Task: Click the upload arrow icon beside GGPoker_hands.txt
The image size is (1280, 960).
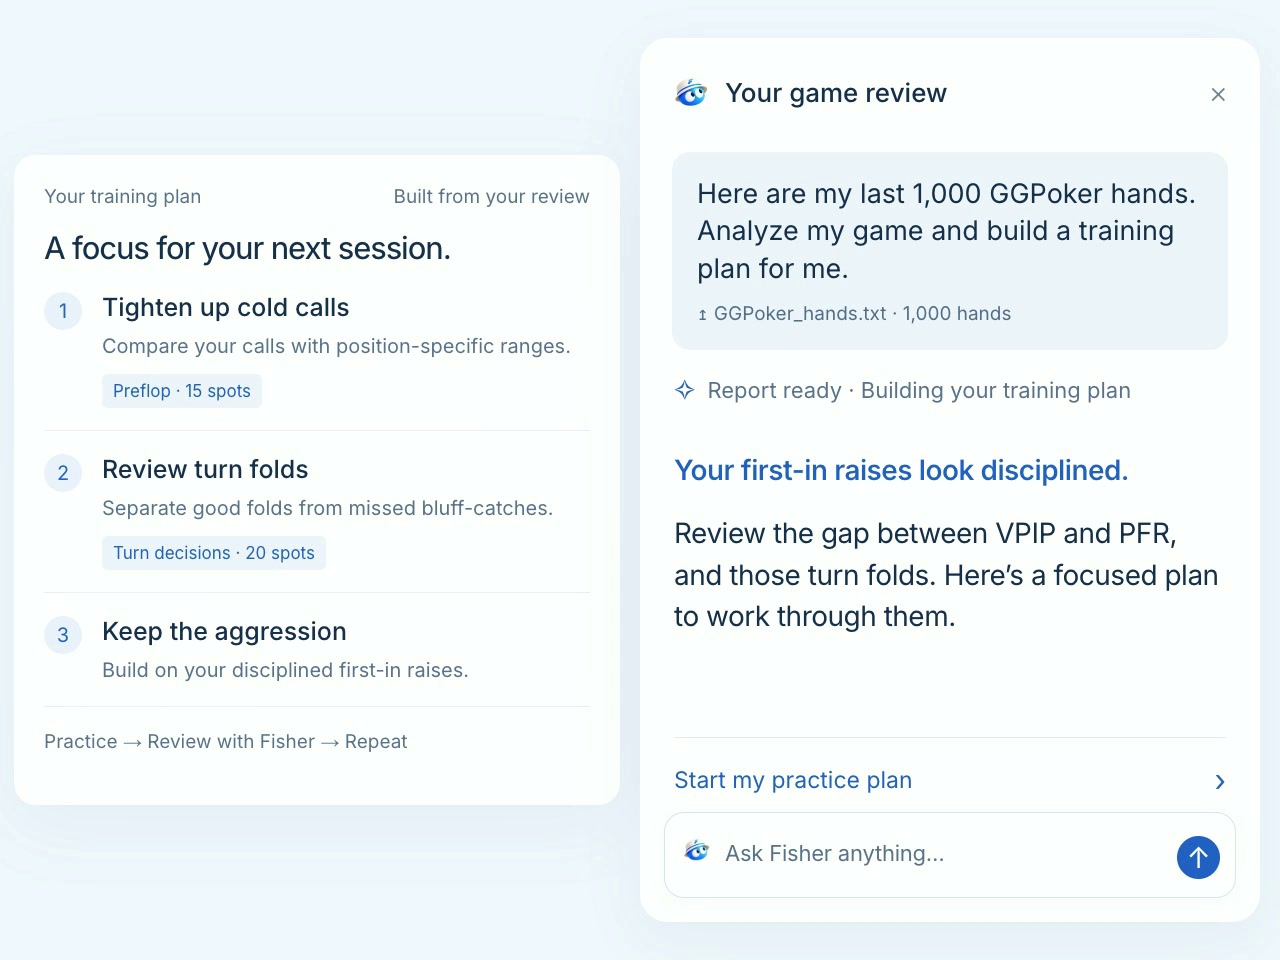Action: pos(702,314)
